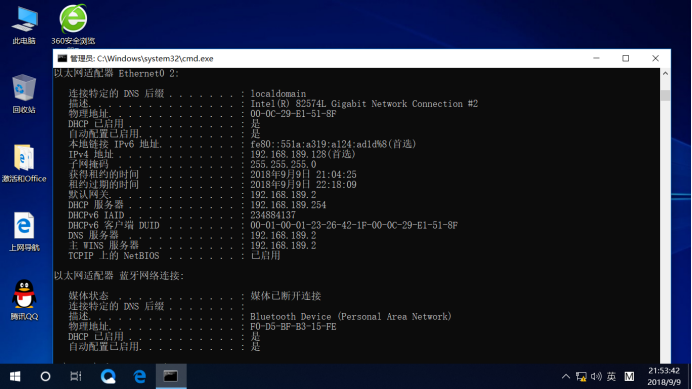Open the Windows Start menu
Screen dimensions: 692x389
pos(15,376)
